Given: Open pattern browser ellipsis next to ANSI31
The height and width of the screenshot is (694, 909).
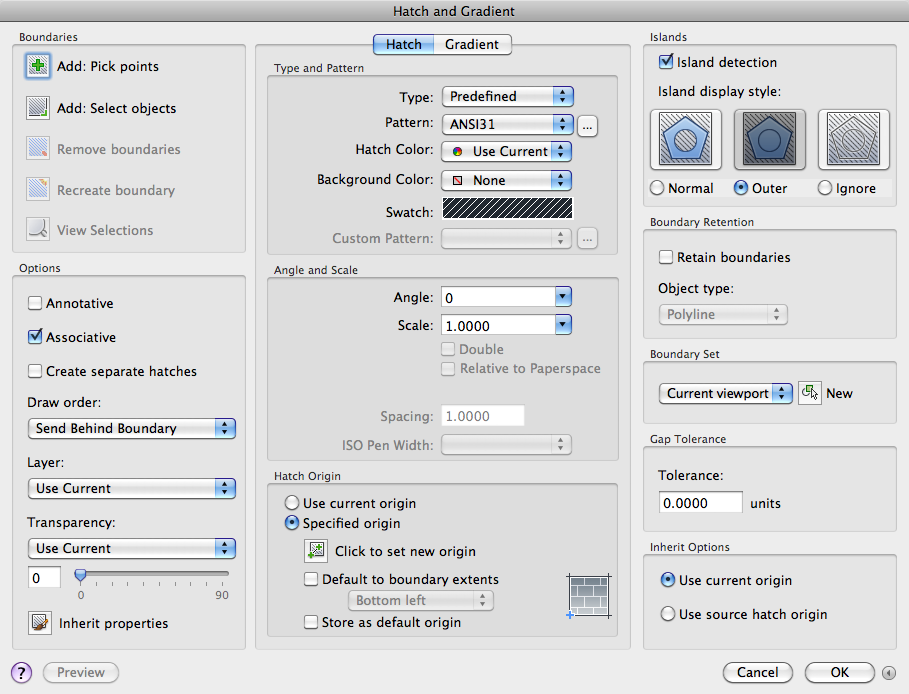Looking at the screenshot, I should 587,126.
